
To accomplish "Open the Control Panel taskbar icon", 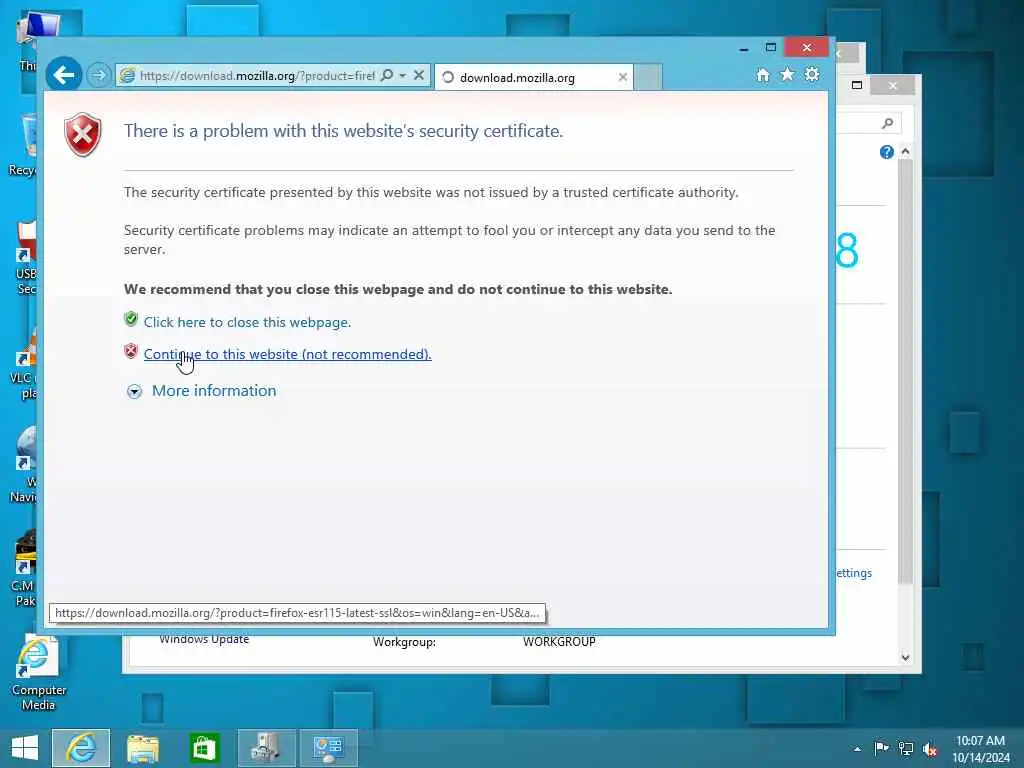I will (328, 748).
